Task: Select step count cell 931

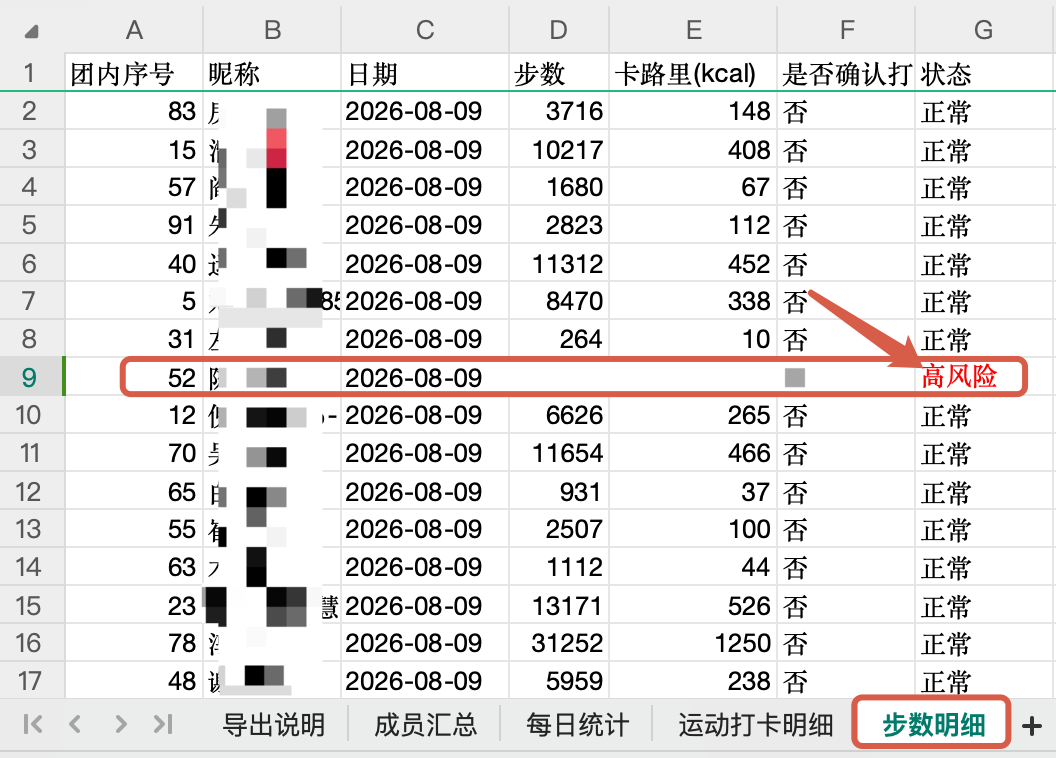Action: point(558,491)
